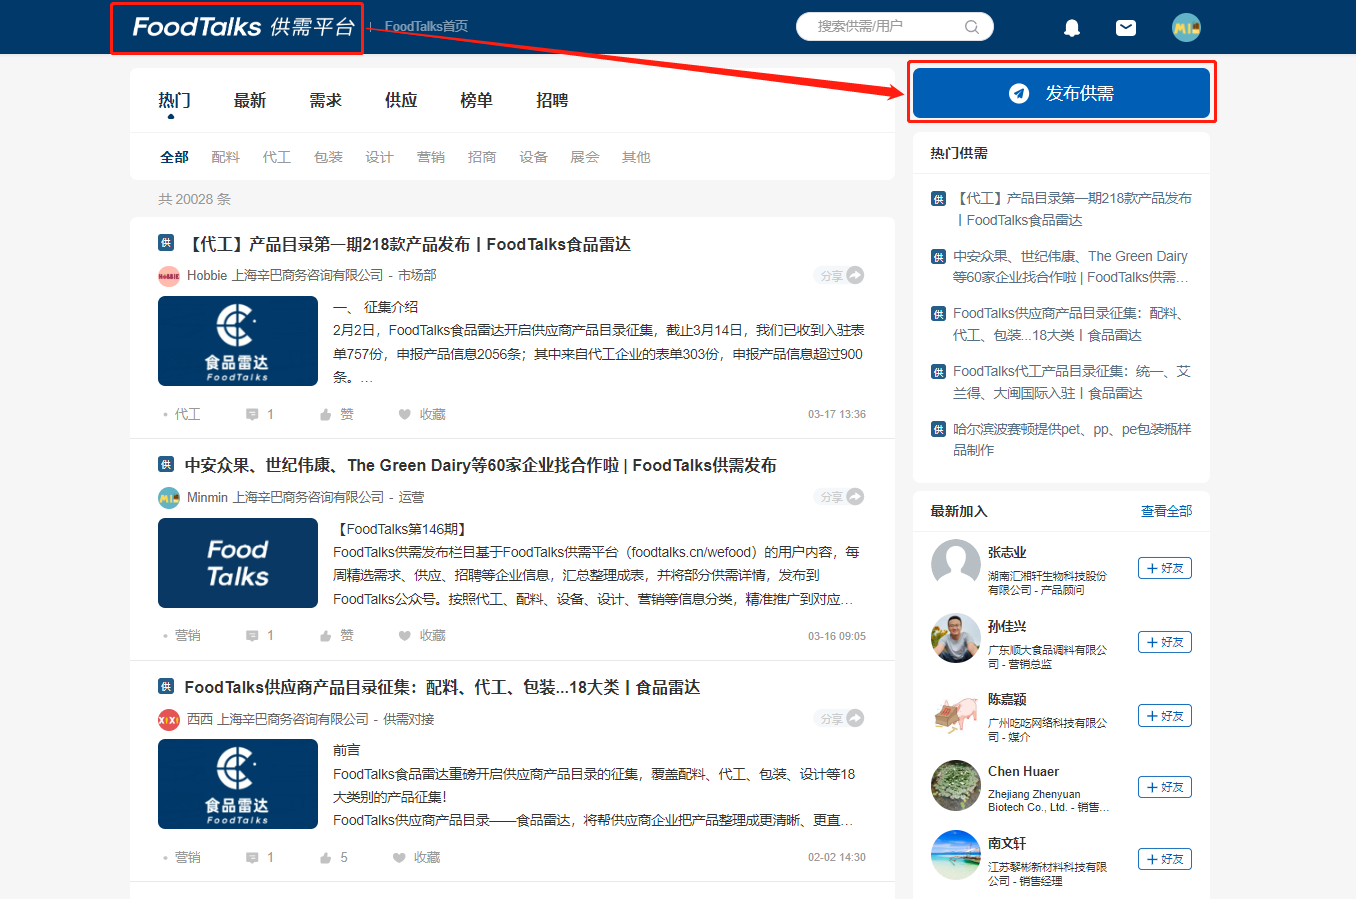The width and height of the screenshot is (1356, 899).
Task: Click the 搜索供需/用户 search input field
Action: (x=880, y=27)
